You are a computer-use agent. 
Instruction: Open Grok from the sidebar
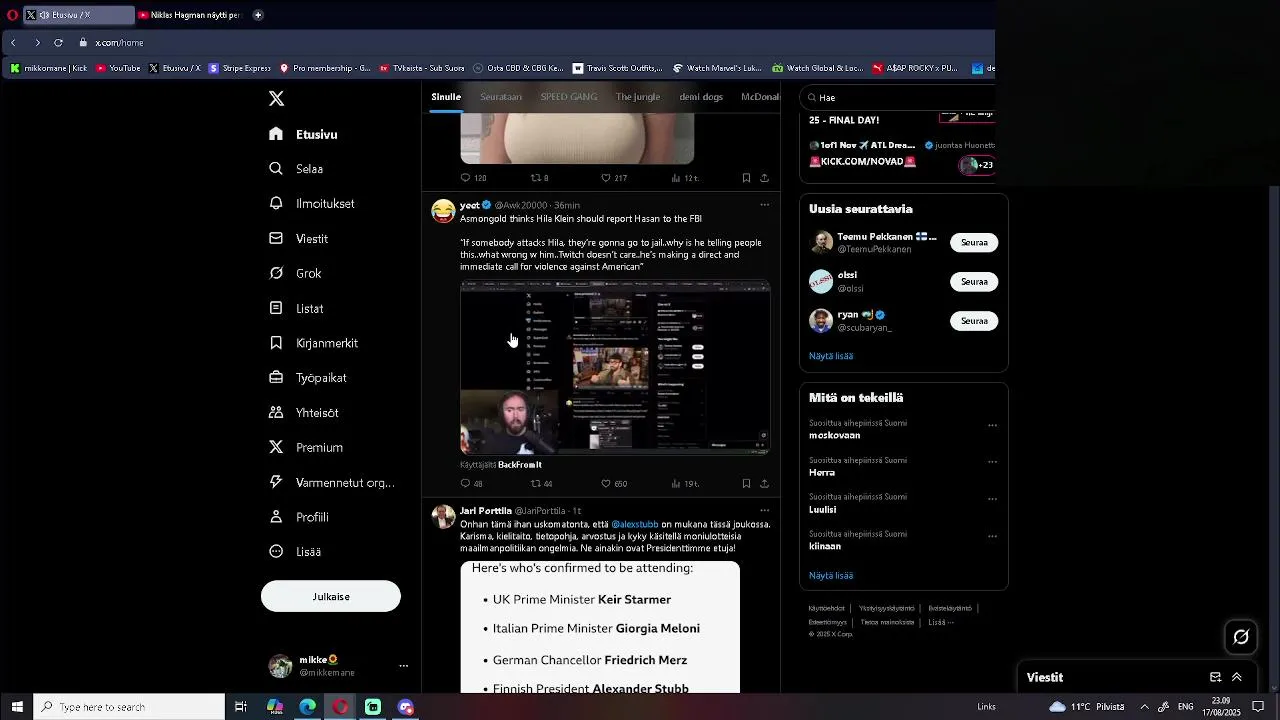click(296, 273)
